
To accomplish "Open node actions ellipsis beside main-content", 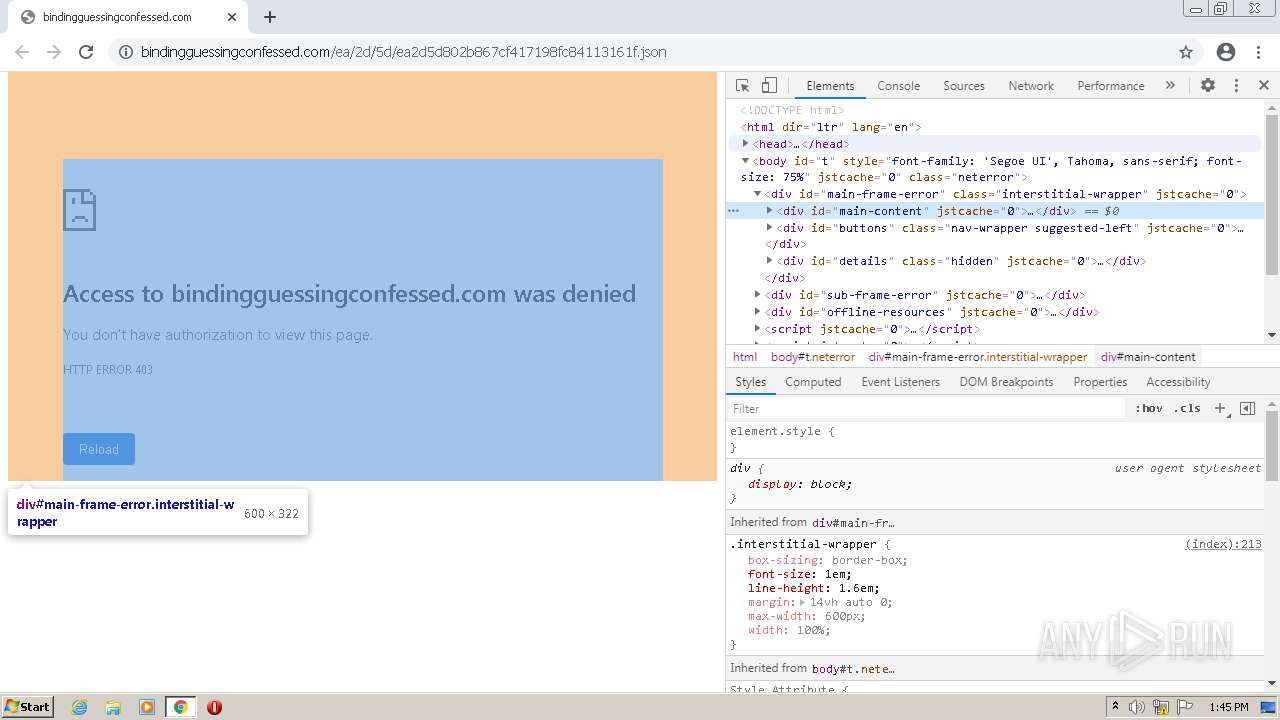I will (x=733, y=211).
